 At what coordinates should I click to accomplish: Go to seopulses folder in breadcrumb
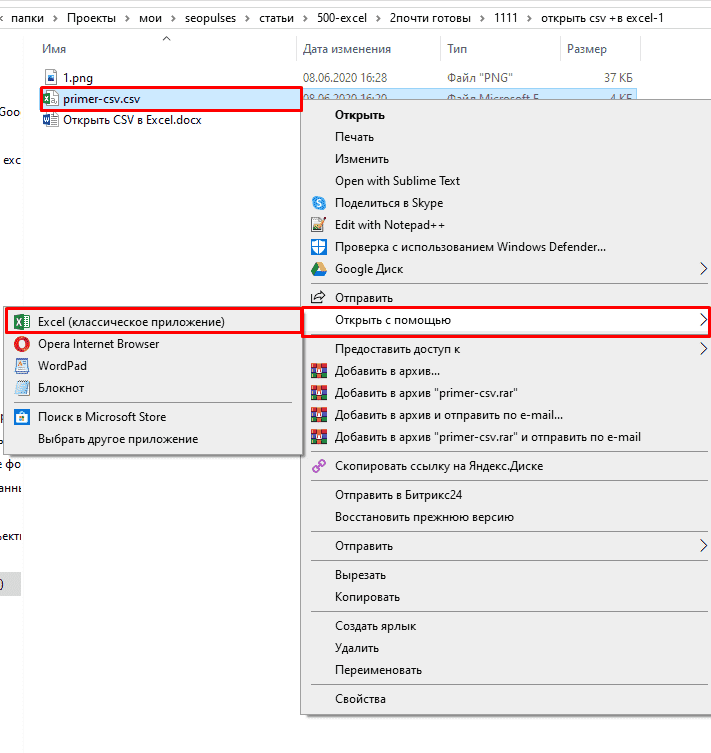click(x=210, y=18)
